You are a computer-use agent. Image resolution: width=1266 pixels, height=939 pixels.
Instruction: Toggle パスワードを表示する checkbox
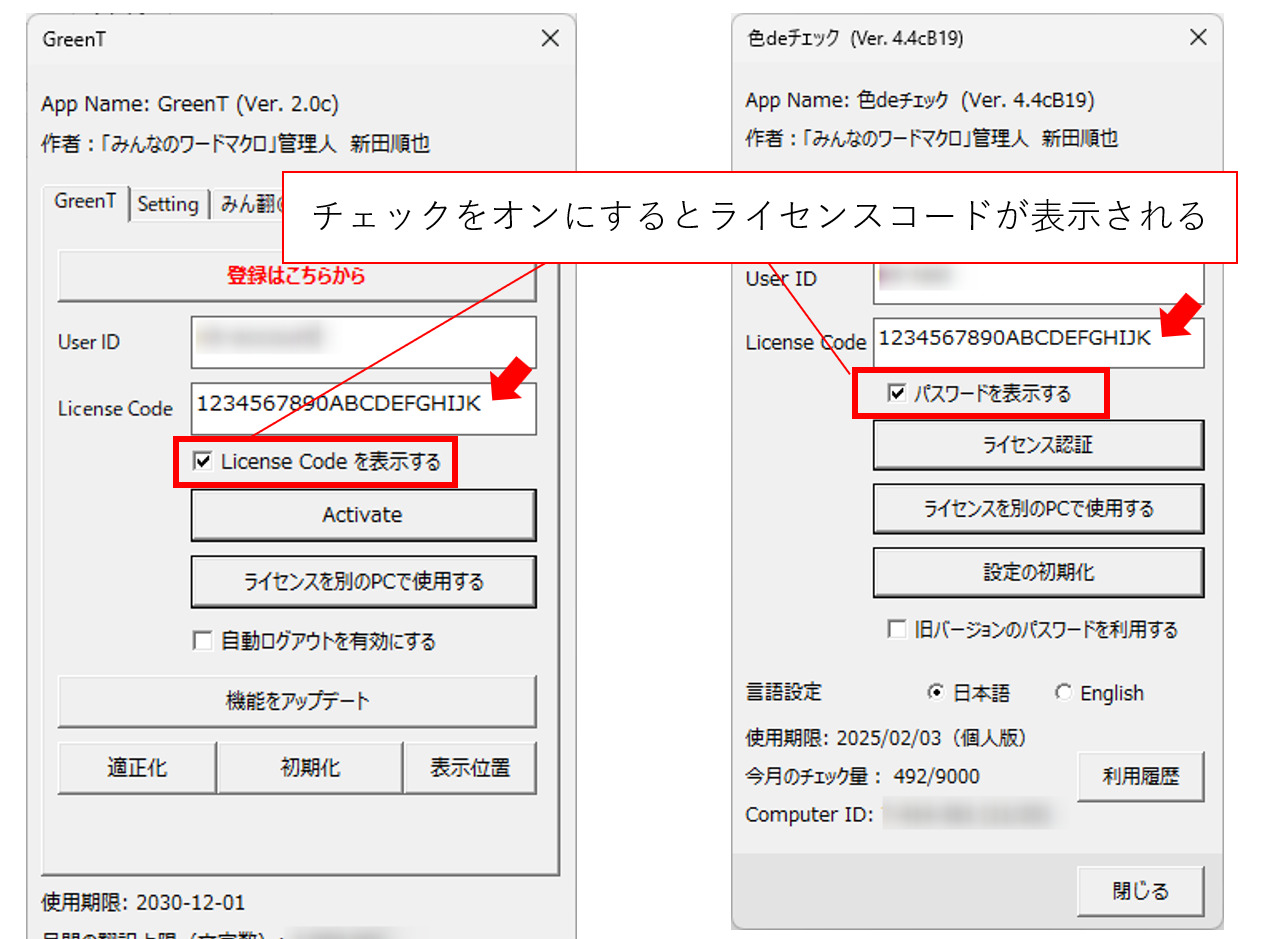(x=897, y=394)
